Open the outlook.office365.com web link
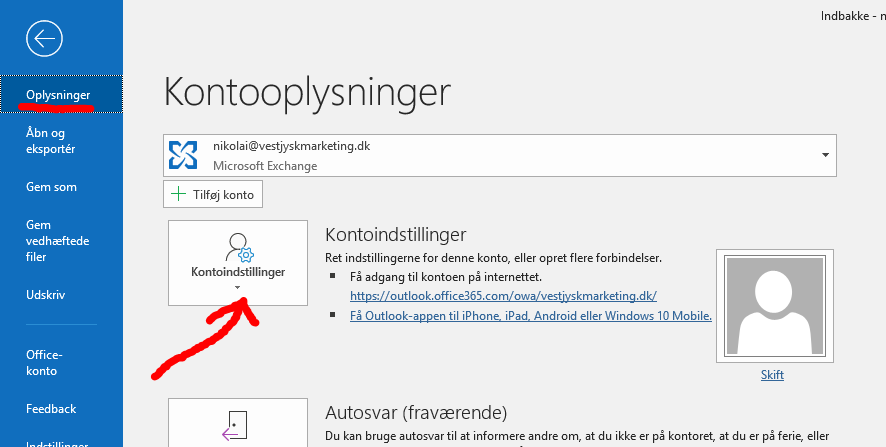 click(x=503, y=296)
